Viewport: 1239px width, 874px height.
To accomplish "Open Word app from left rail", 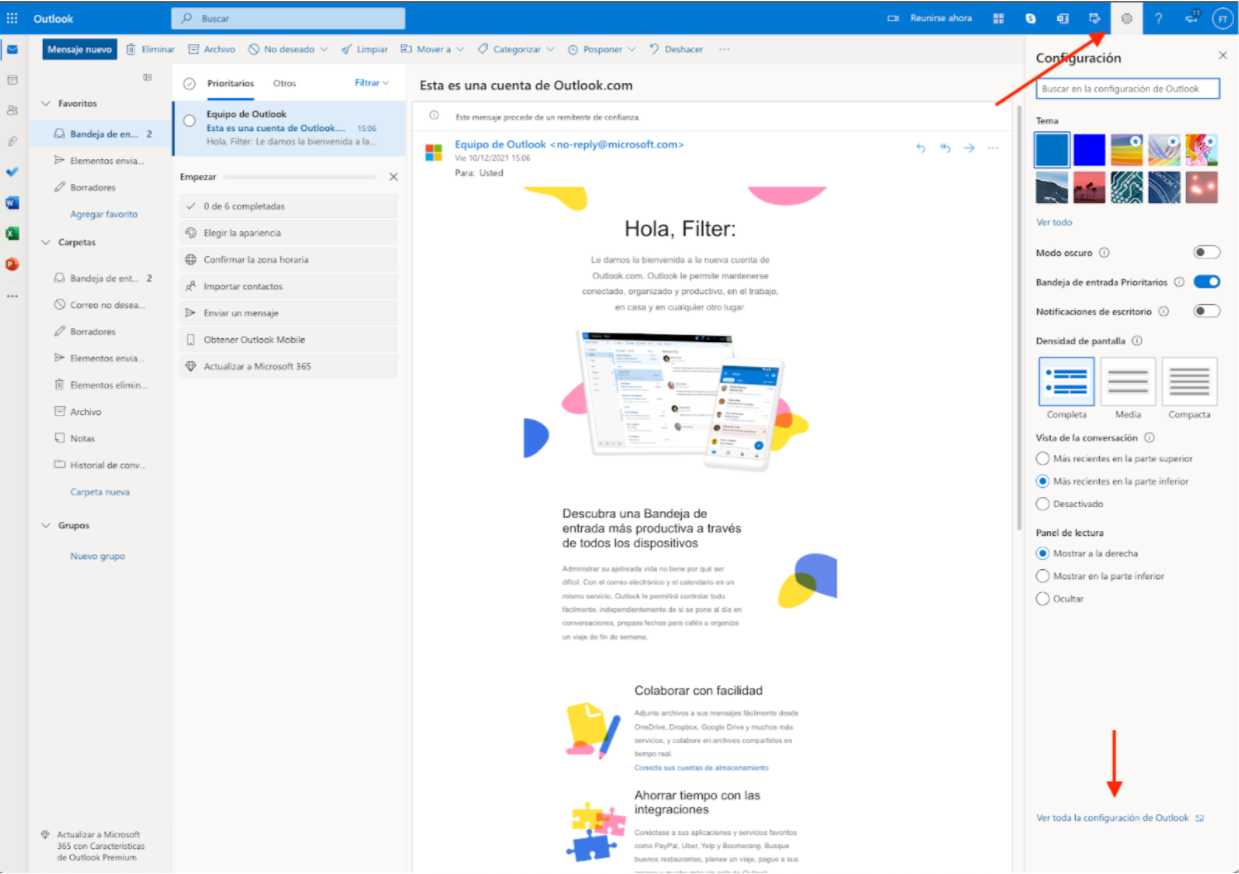I will tap(12, 202).
